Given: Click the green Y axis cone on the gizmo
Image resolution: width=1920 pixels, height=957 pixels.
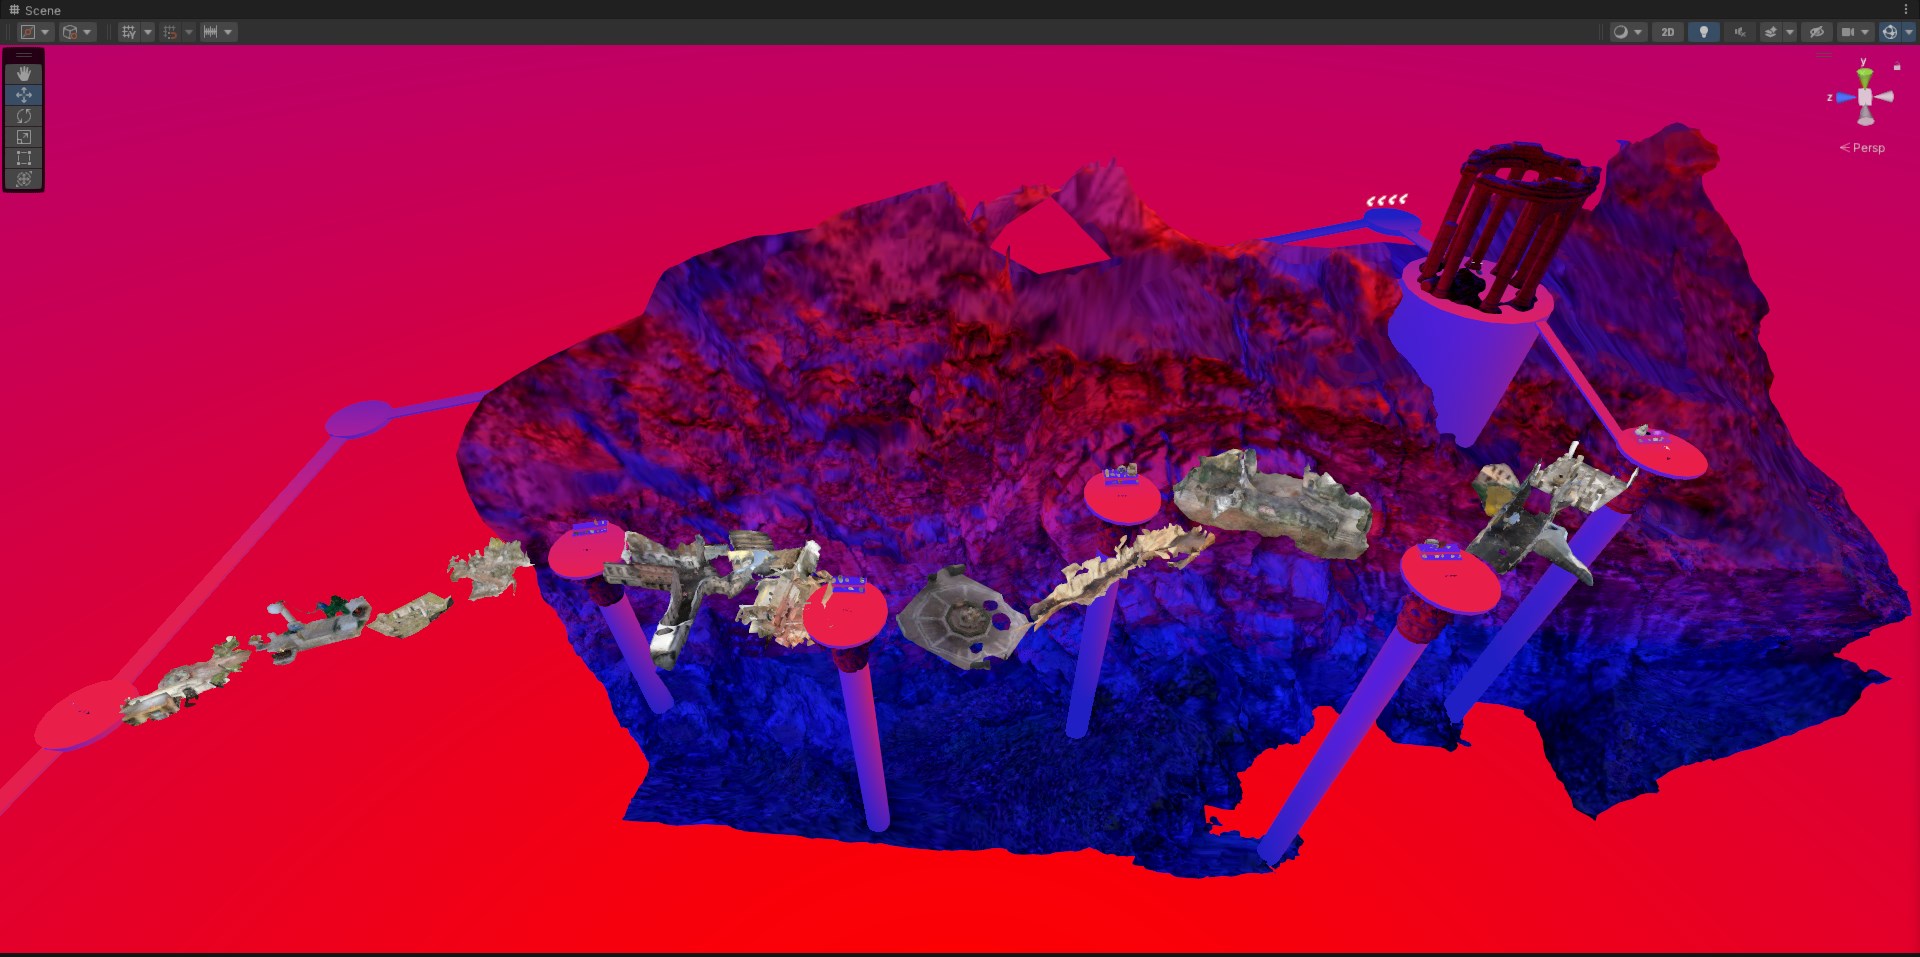Looking at the screenshot, I should point(1864,76).
